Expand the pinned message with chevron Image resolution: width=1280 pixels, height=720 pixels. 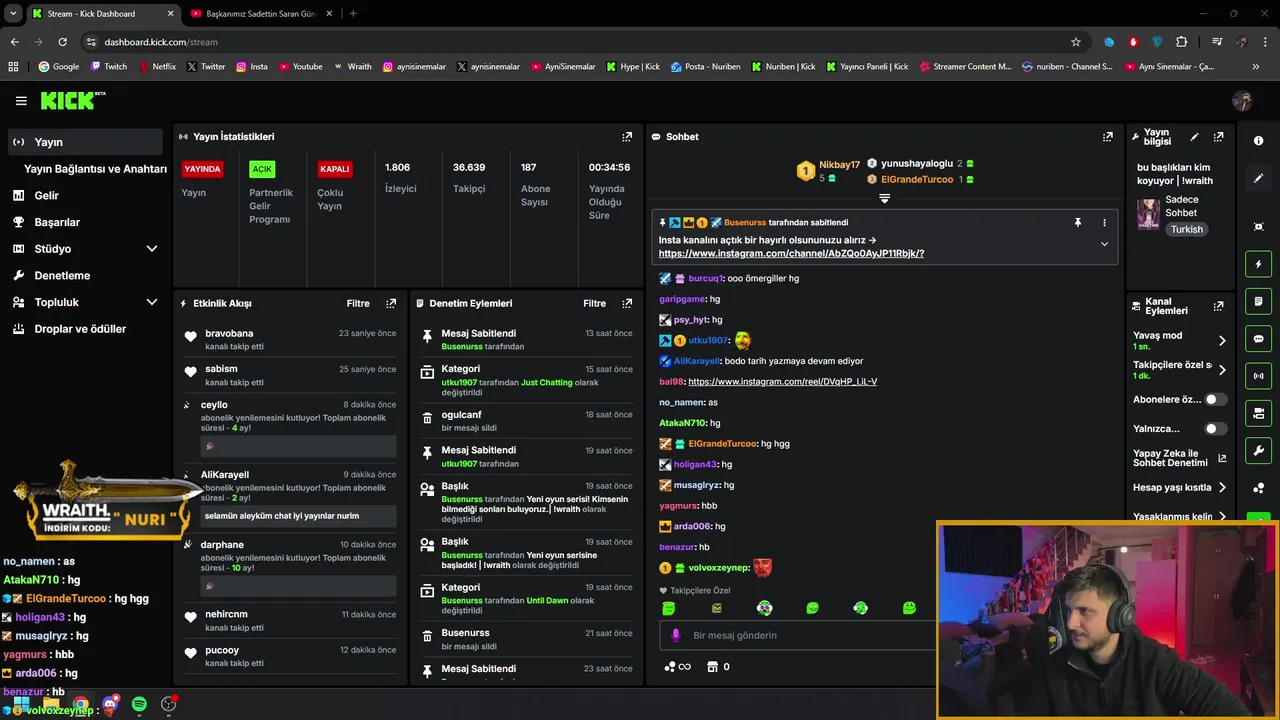tap(1104, 244)
